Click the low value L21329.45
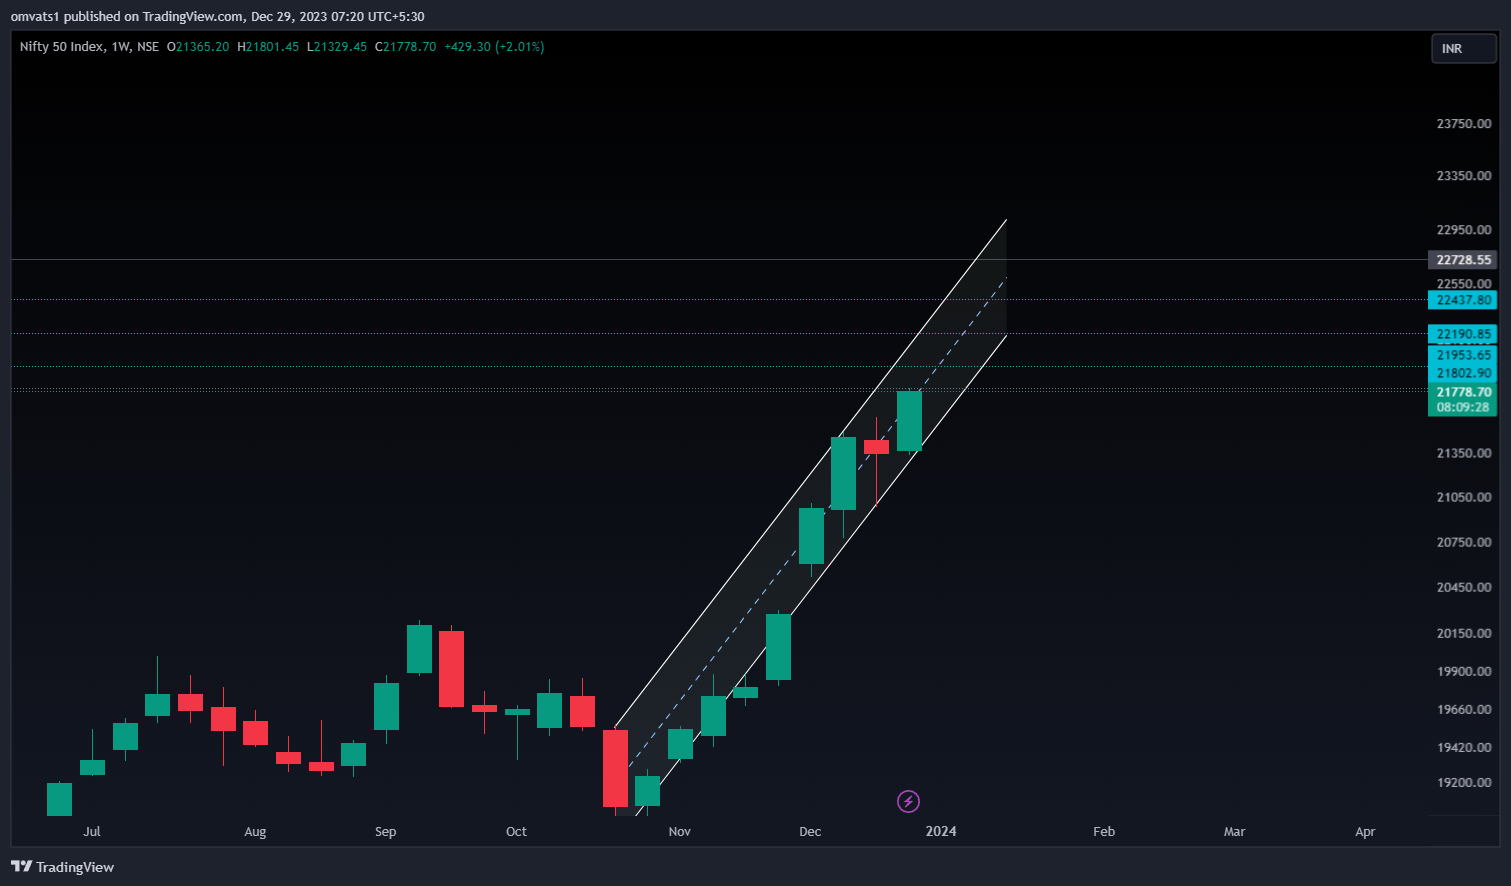1511x886 pixels. (x=337, y=47)
